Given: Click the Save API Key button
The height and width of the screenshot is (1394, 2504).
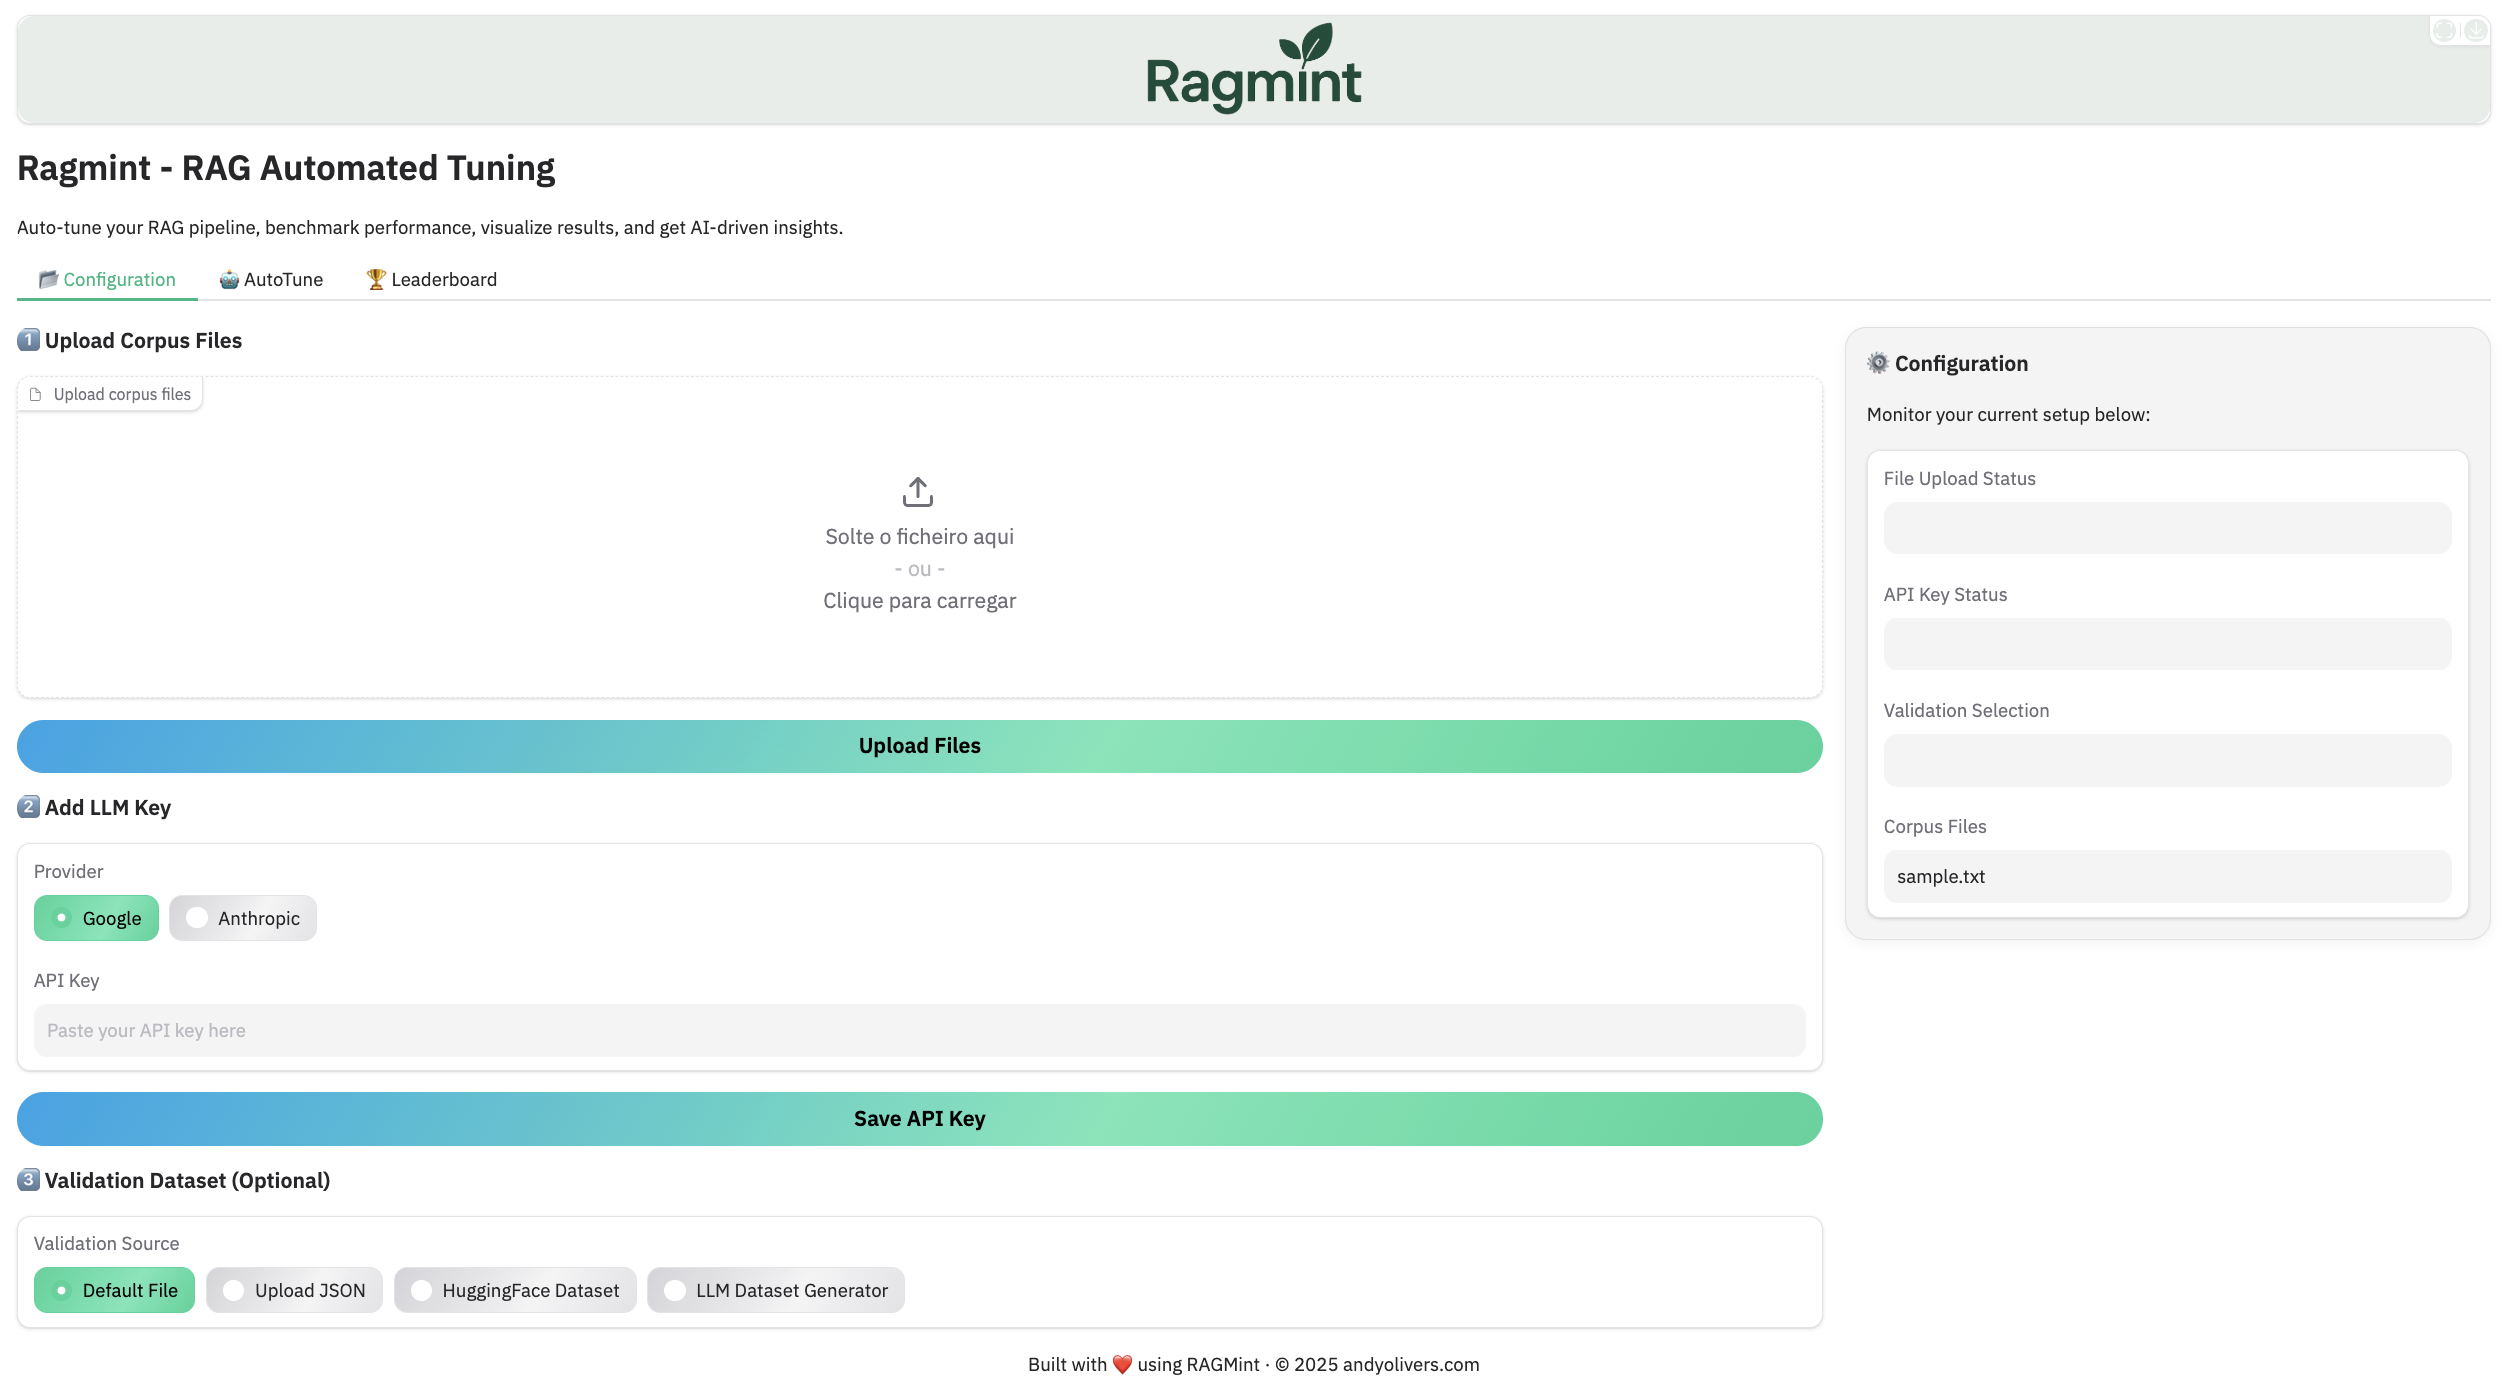Looking at the screenshot, I should tap(920, 1119).
